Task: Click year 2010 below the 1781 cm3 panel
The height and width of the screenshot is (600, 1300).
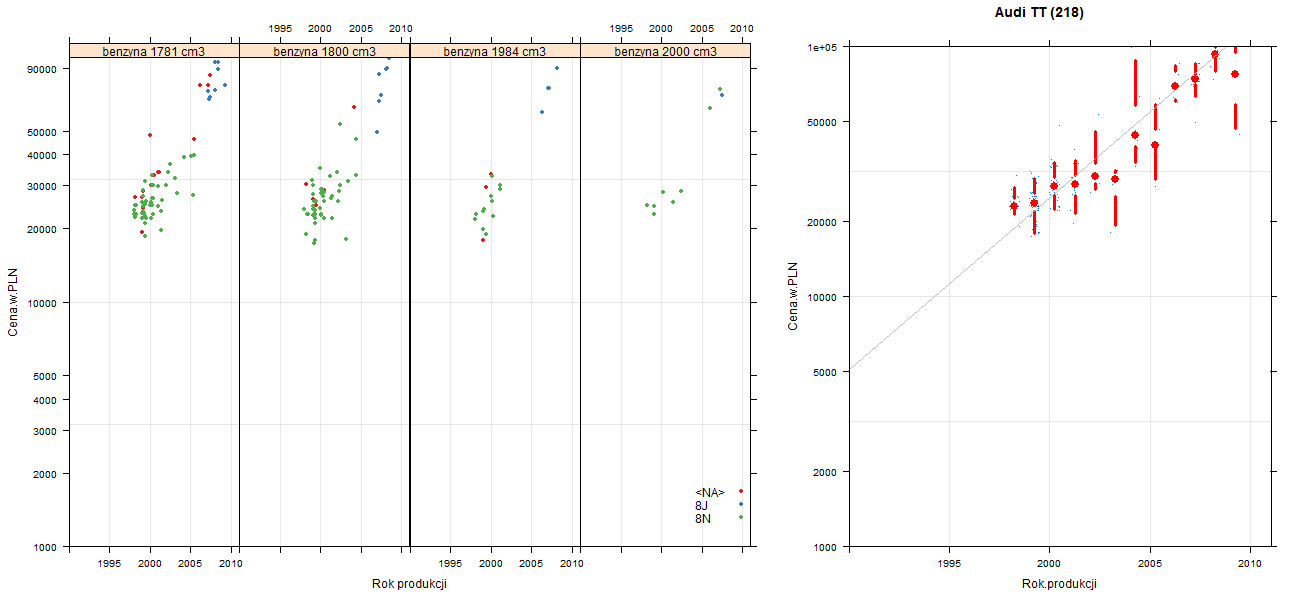Action: tap(230, 564)
